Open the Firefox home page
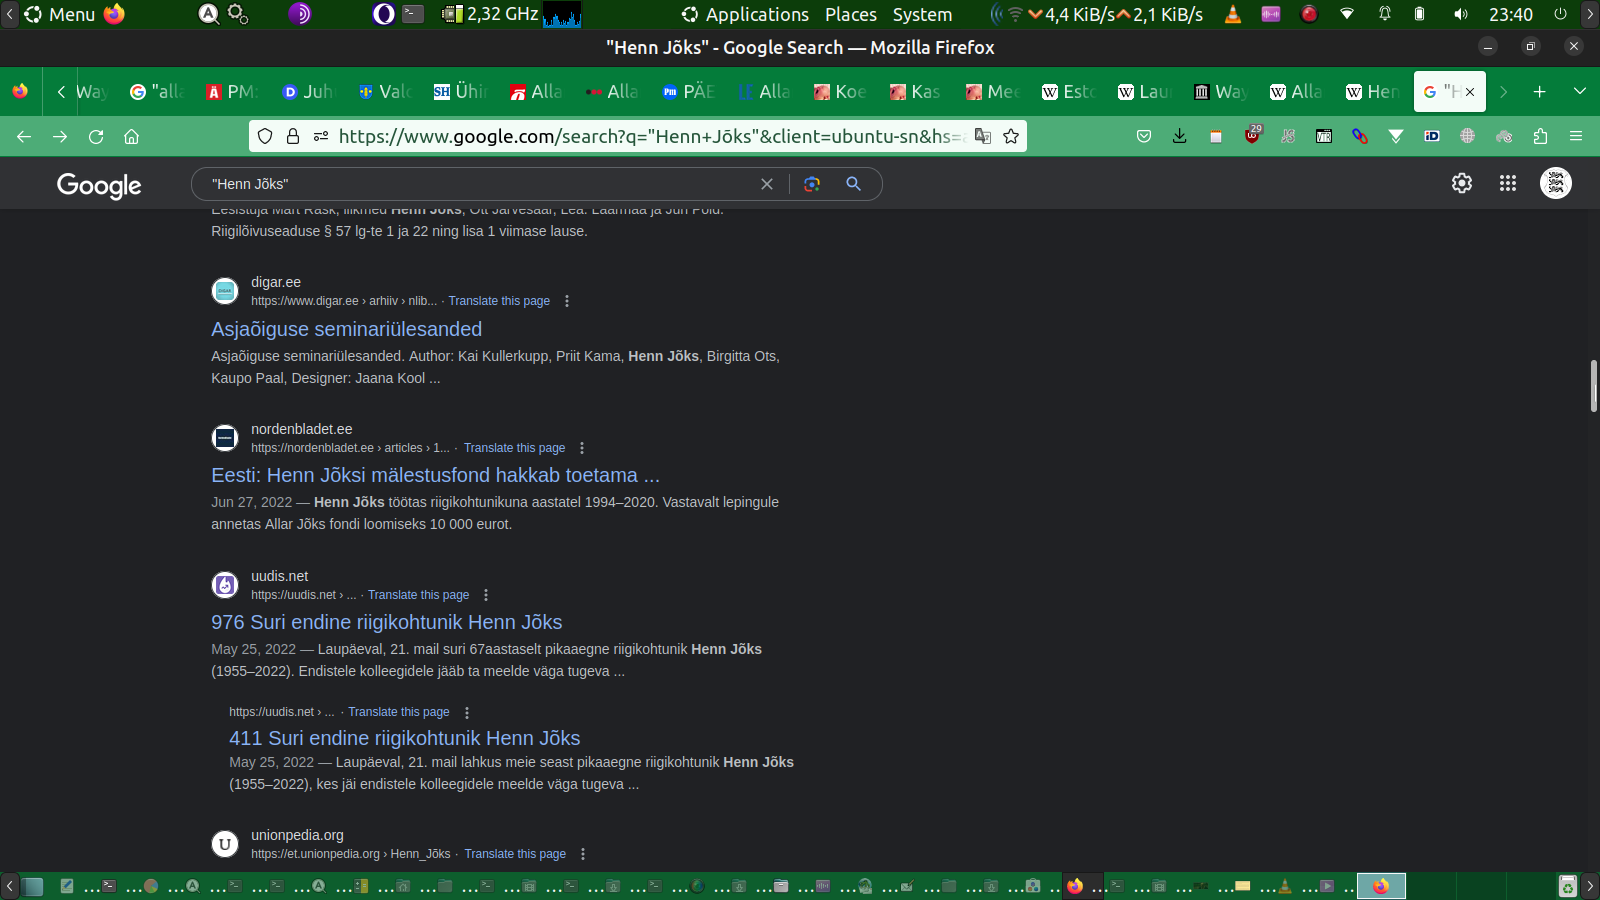1600x900 pixels. point(131,136)
